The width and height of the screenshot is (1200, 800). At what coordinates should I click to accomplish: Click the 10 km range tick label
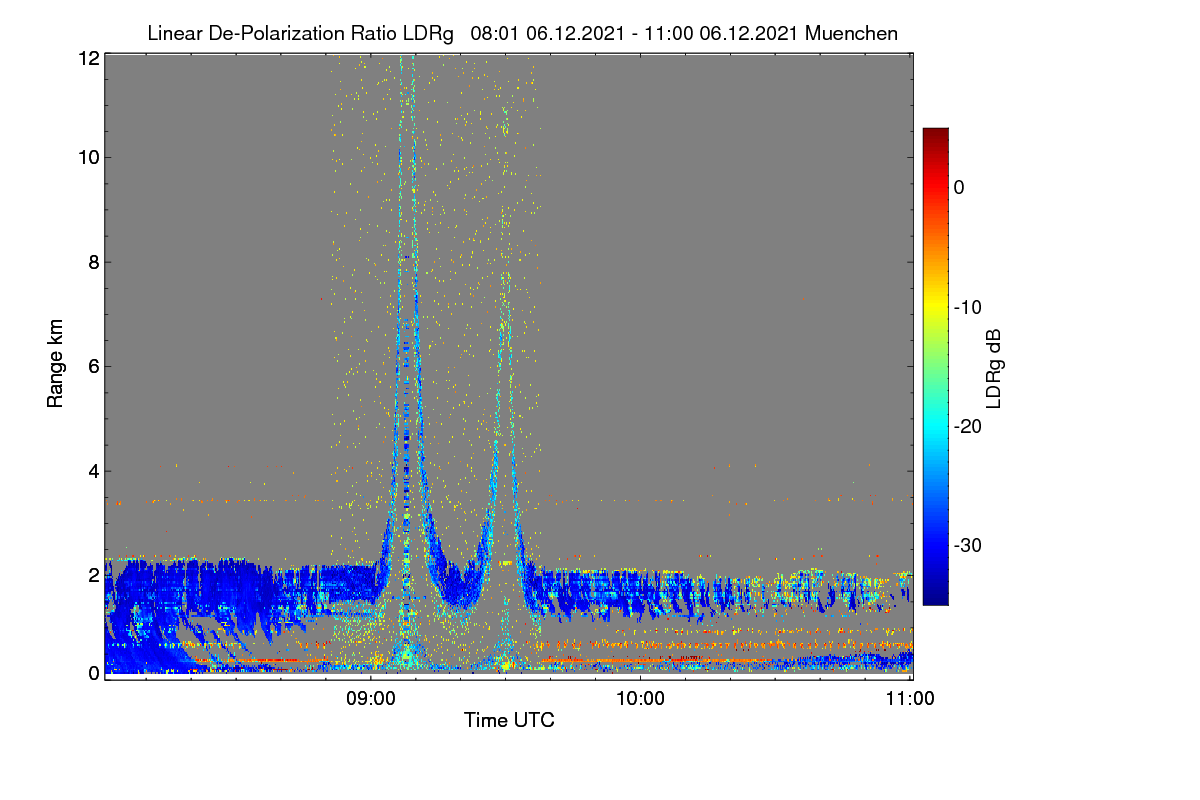88,157
